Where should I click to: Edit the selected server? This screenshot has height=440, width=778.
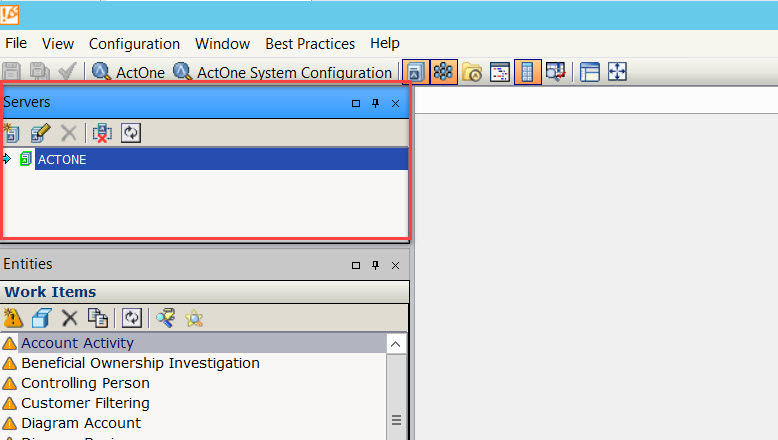click(x=40, y=133)
